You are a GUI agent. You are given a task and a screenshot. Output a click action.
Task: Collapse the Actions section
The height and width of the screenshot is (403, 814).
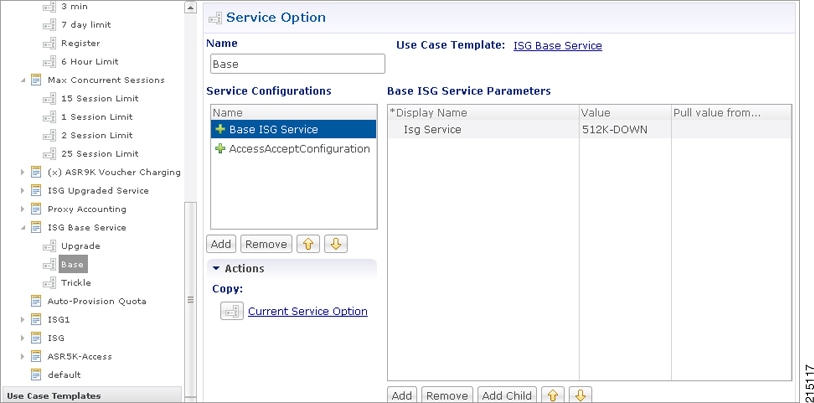pyautogui.click(x=216, y=268)
